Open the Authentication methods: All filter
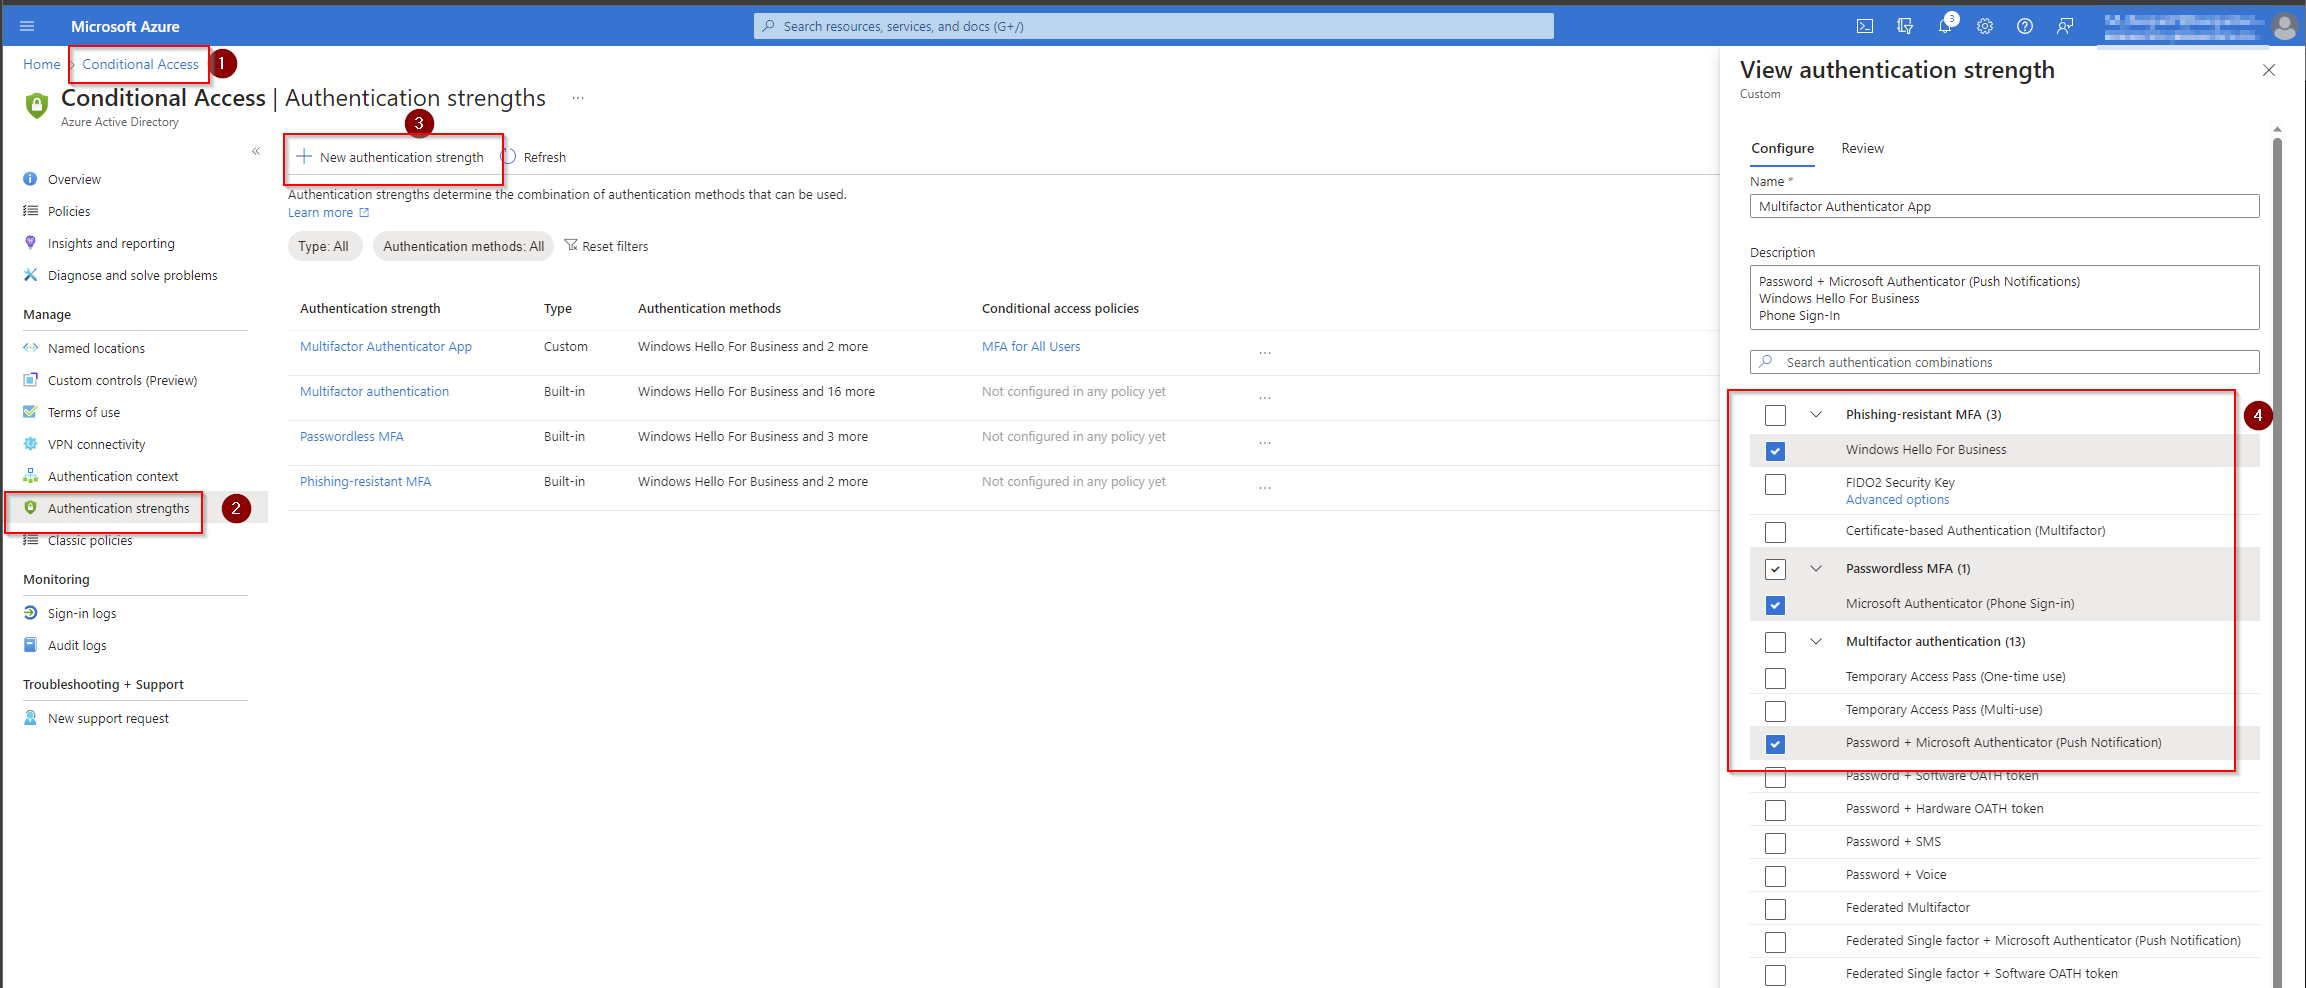 coord(463,246)
